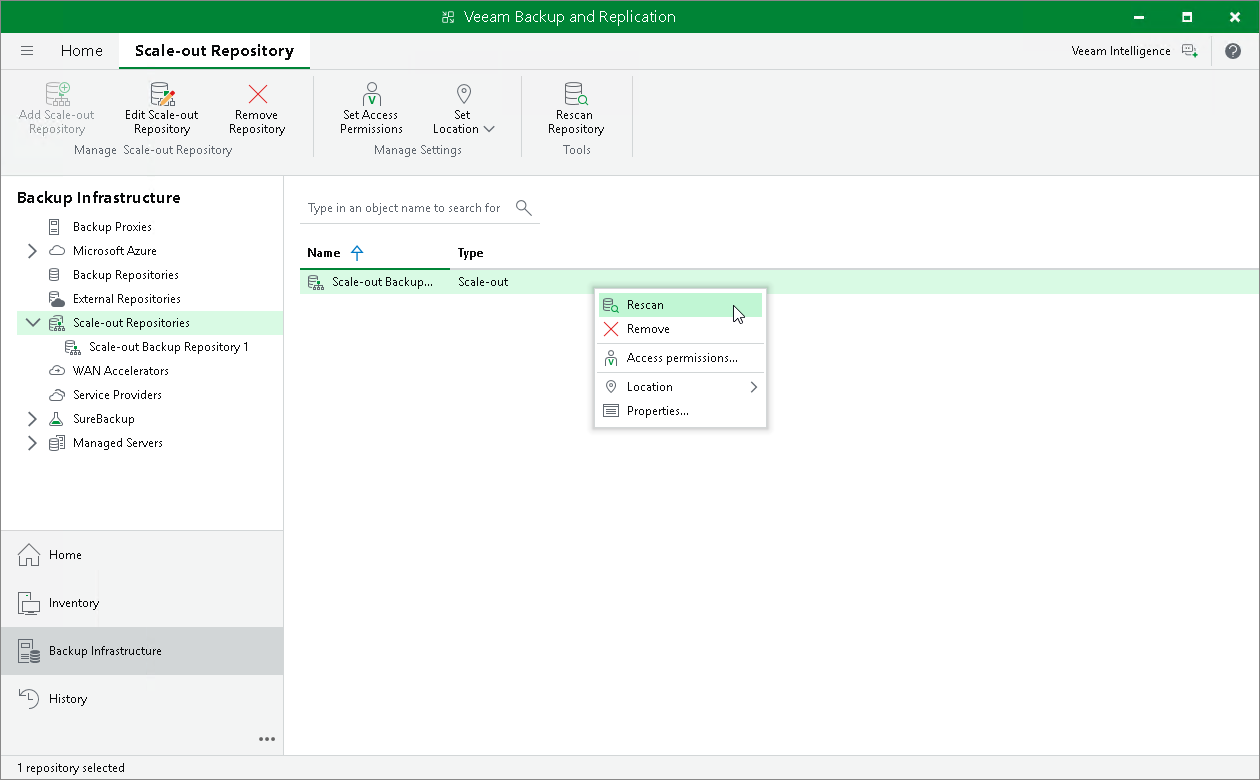The image size is (1260, 780).
Task: Switch to the Home tab
Action: 82,50
